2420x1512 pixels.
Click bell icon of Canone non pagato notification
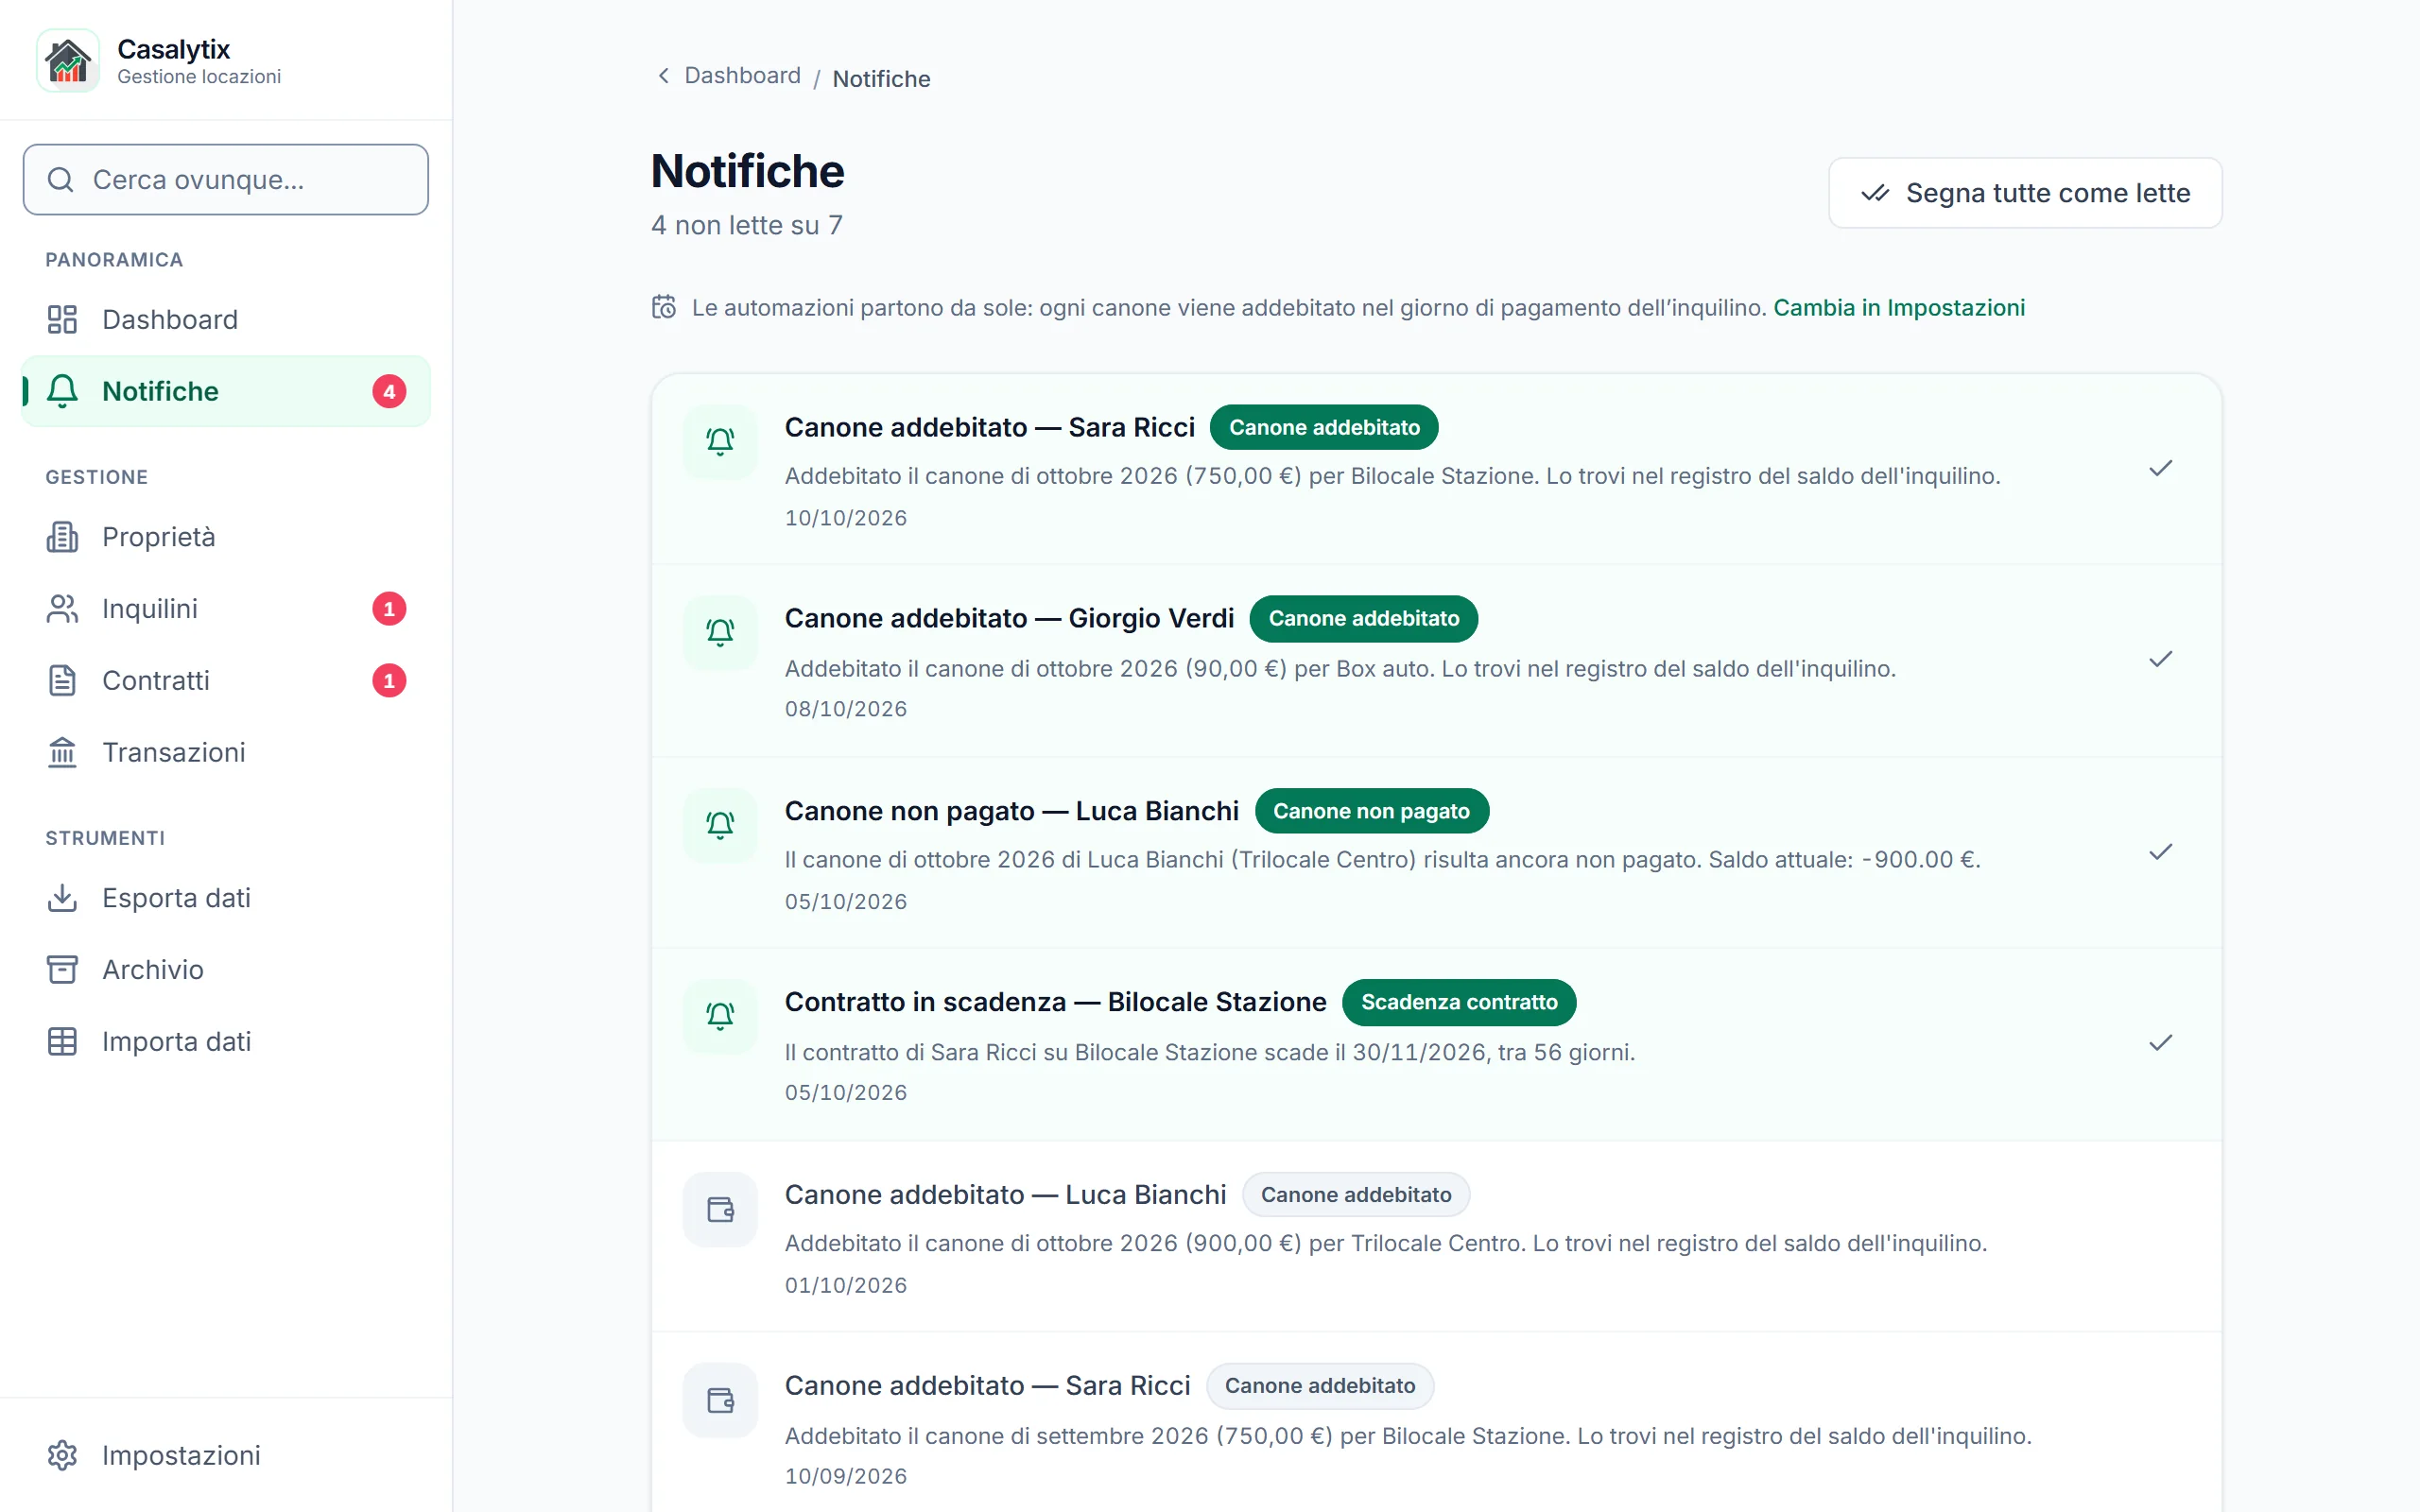[x=720, y=825]
